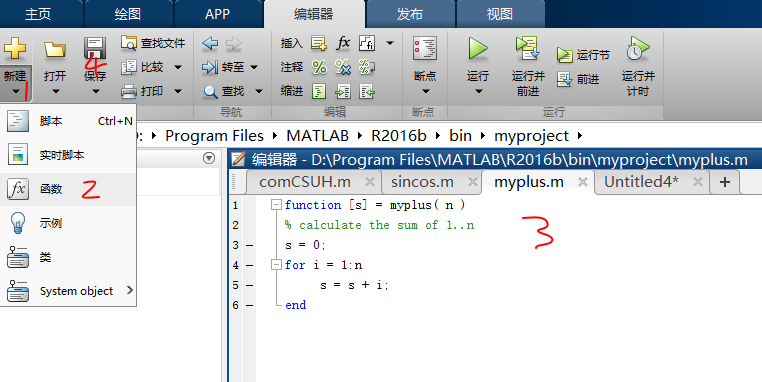Click the smart indent icon
762x382 pixels.
319,91
